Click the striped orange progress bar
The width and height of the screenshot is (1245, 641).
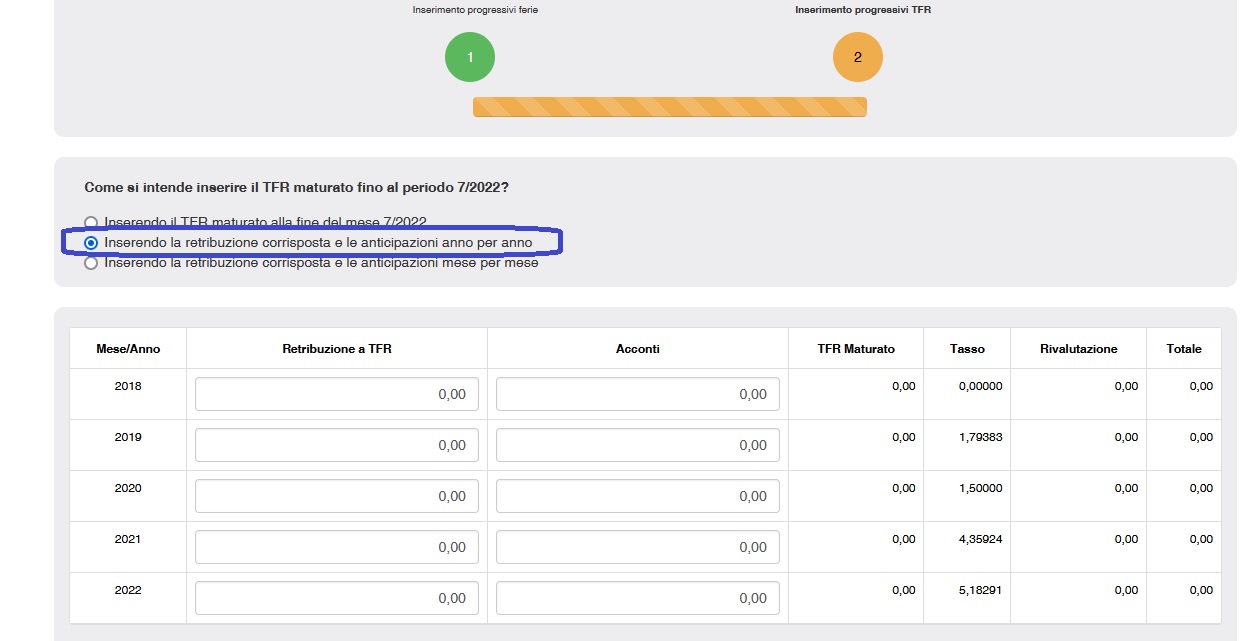pyautogui.click(x=669, y=107)
